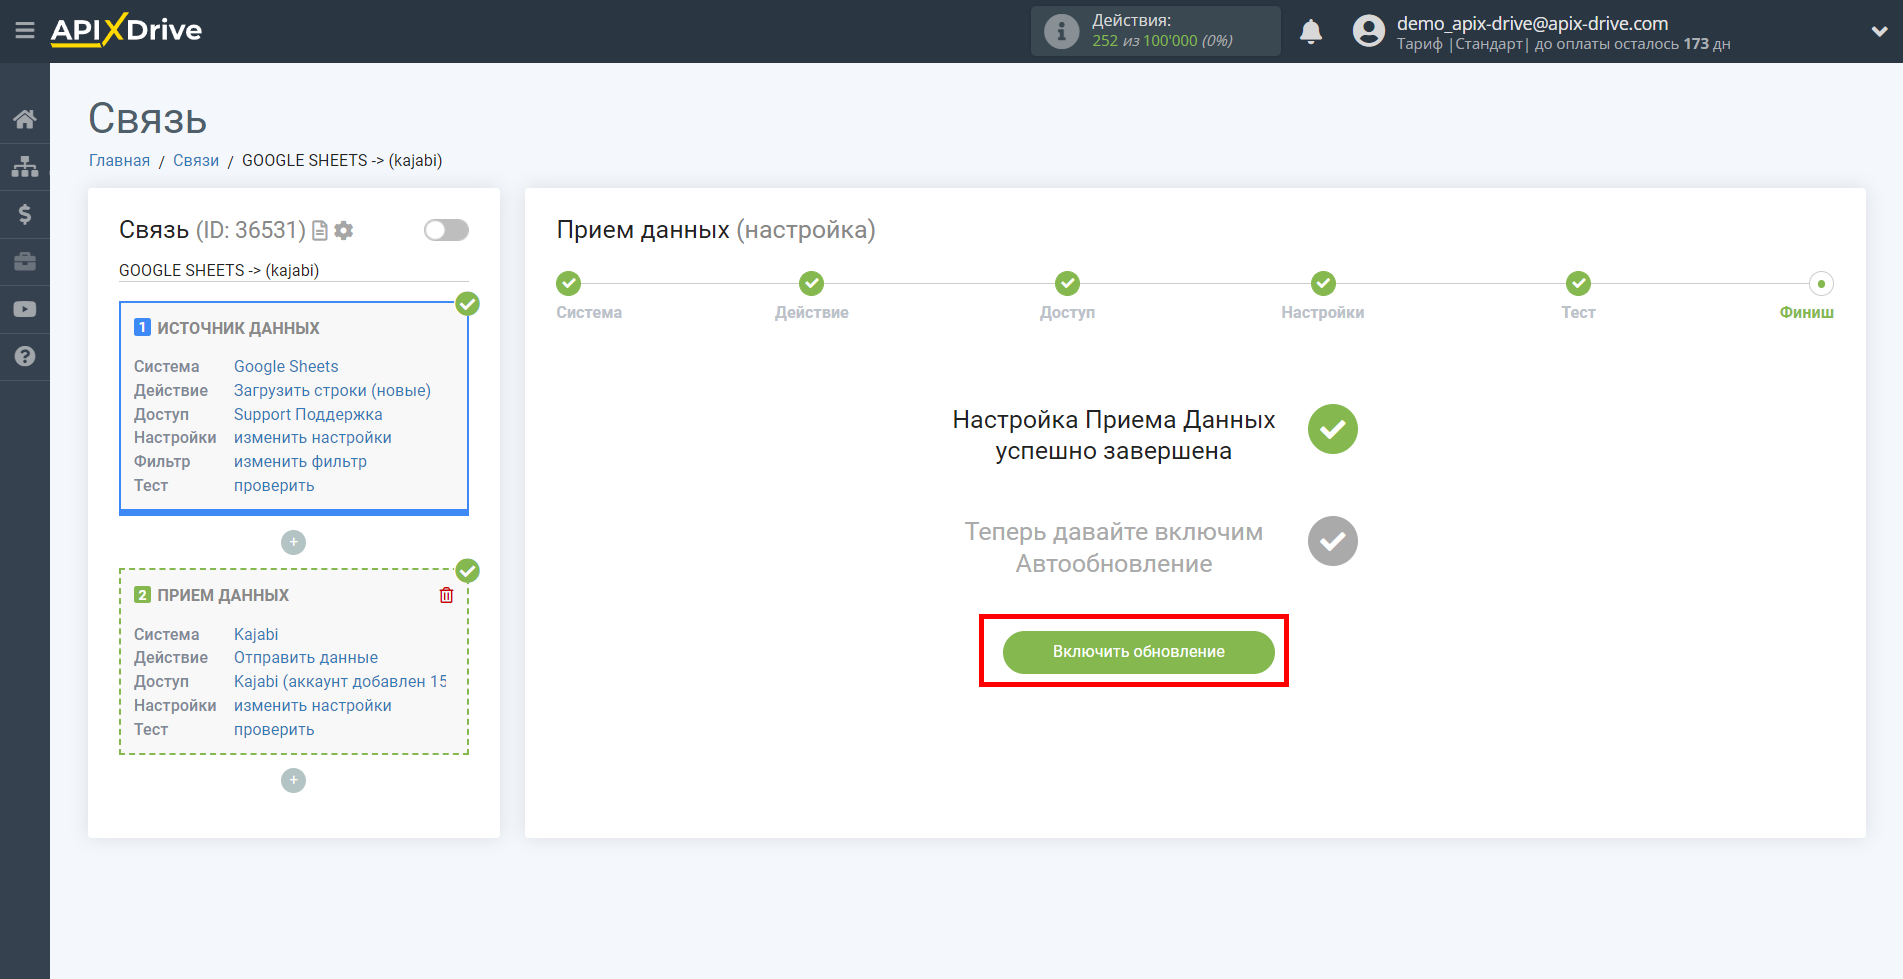This screenshot has height=979, width=1903.
Task: Click the connection notes document icon
Action: [x=320, y=231]
